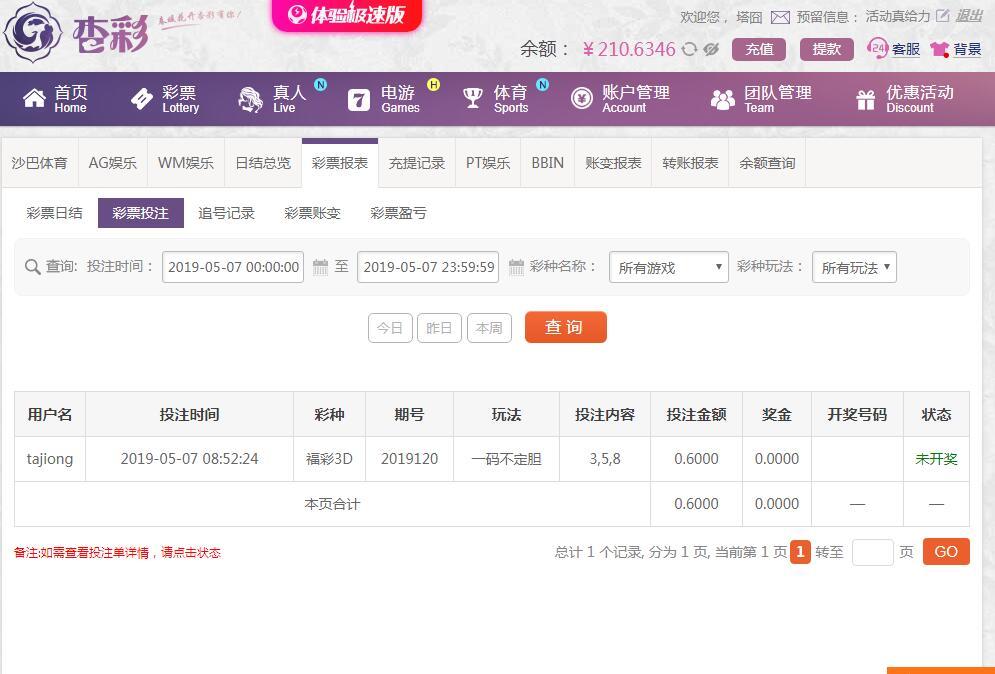Viewport: 995px width, 674px height.
Task: Open the 所有玩法 play type dropdown
Action: click(x=854, y=267)
